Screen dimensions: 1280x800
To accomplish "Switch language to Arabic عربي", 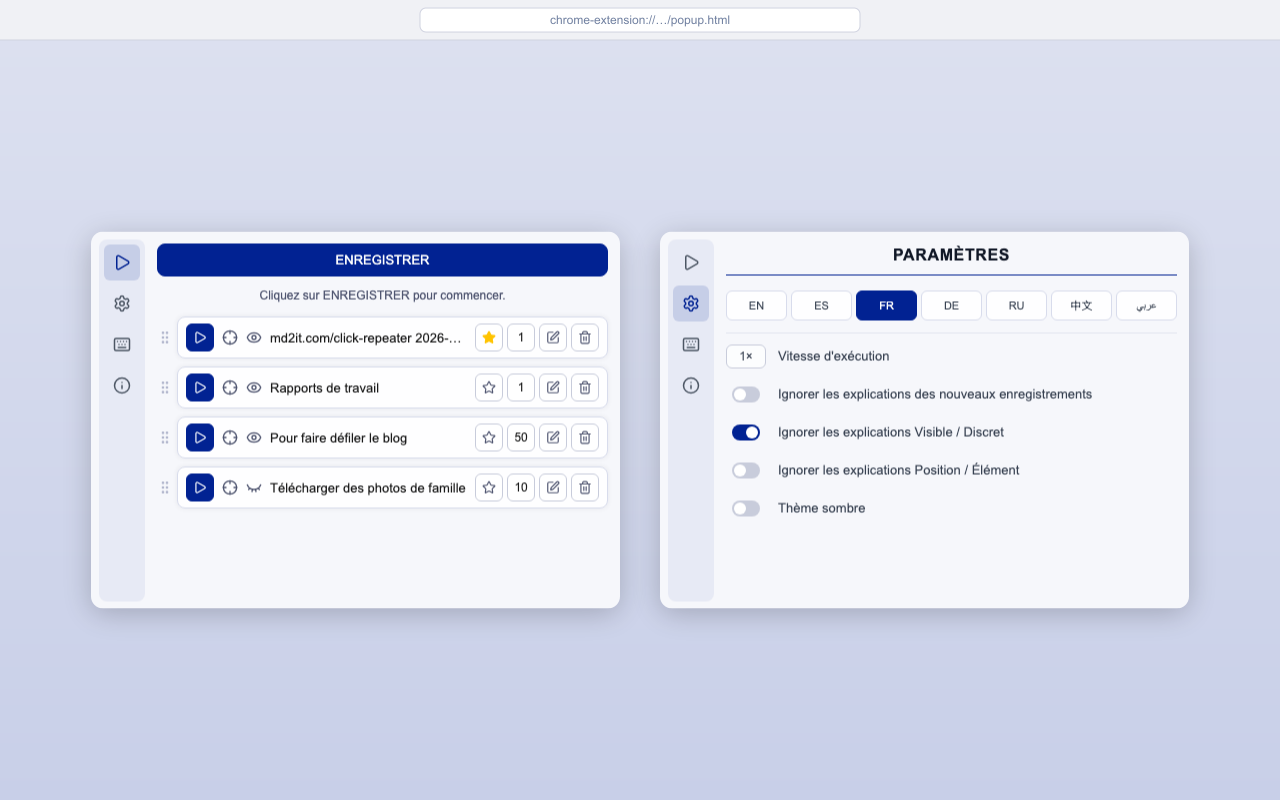I will (x=1146, y=306).
